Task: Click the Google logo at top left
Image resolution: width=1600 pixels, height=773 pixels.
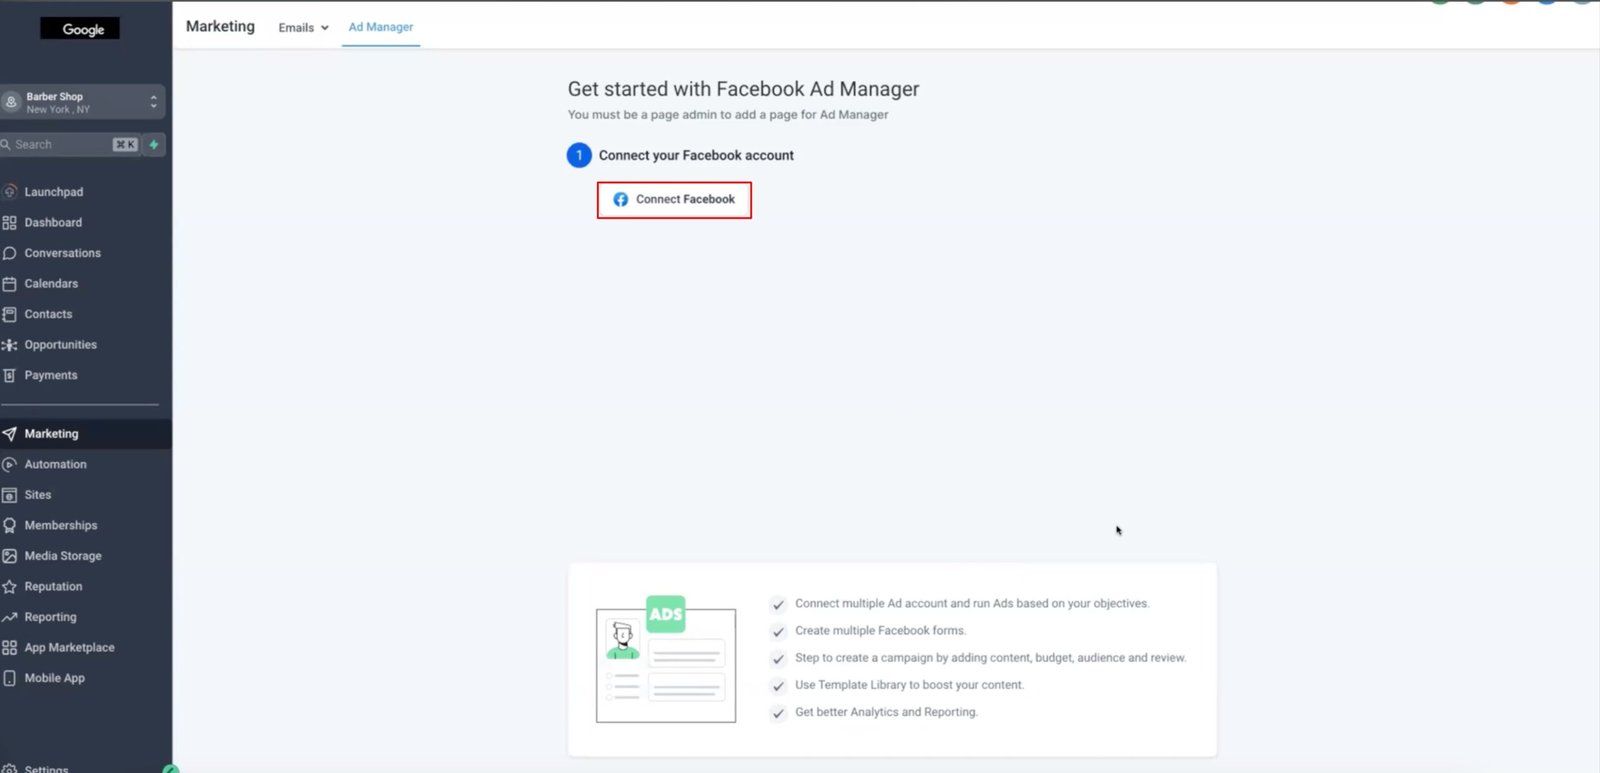Action: click(x=80, y=29)
